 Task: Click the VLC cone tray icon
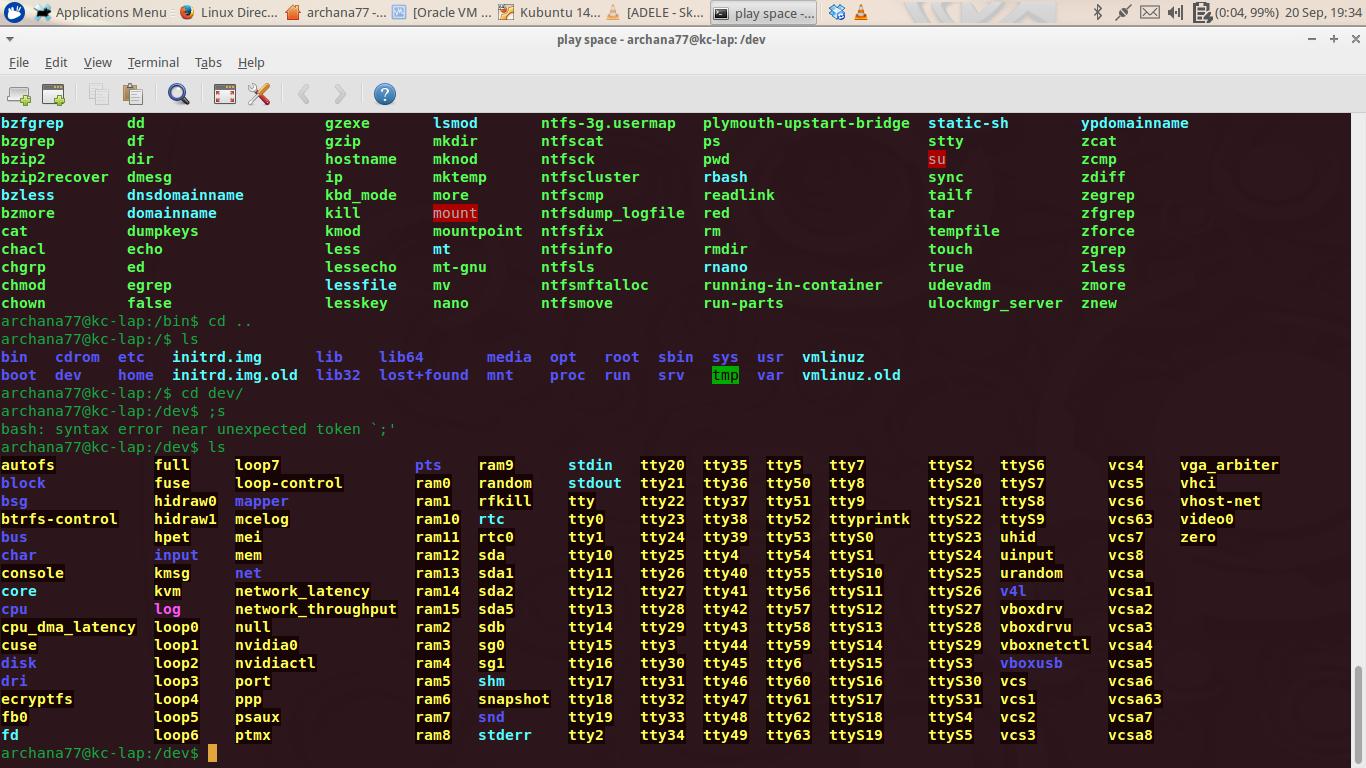pyautogui.click(x=861, y=13)
